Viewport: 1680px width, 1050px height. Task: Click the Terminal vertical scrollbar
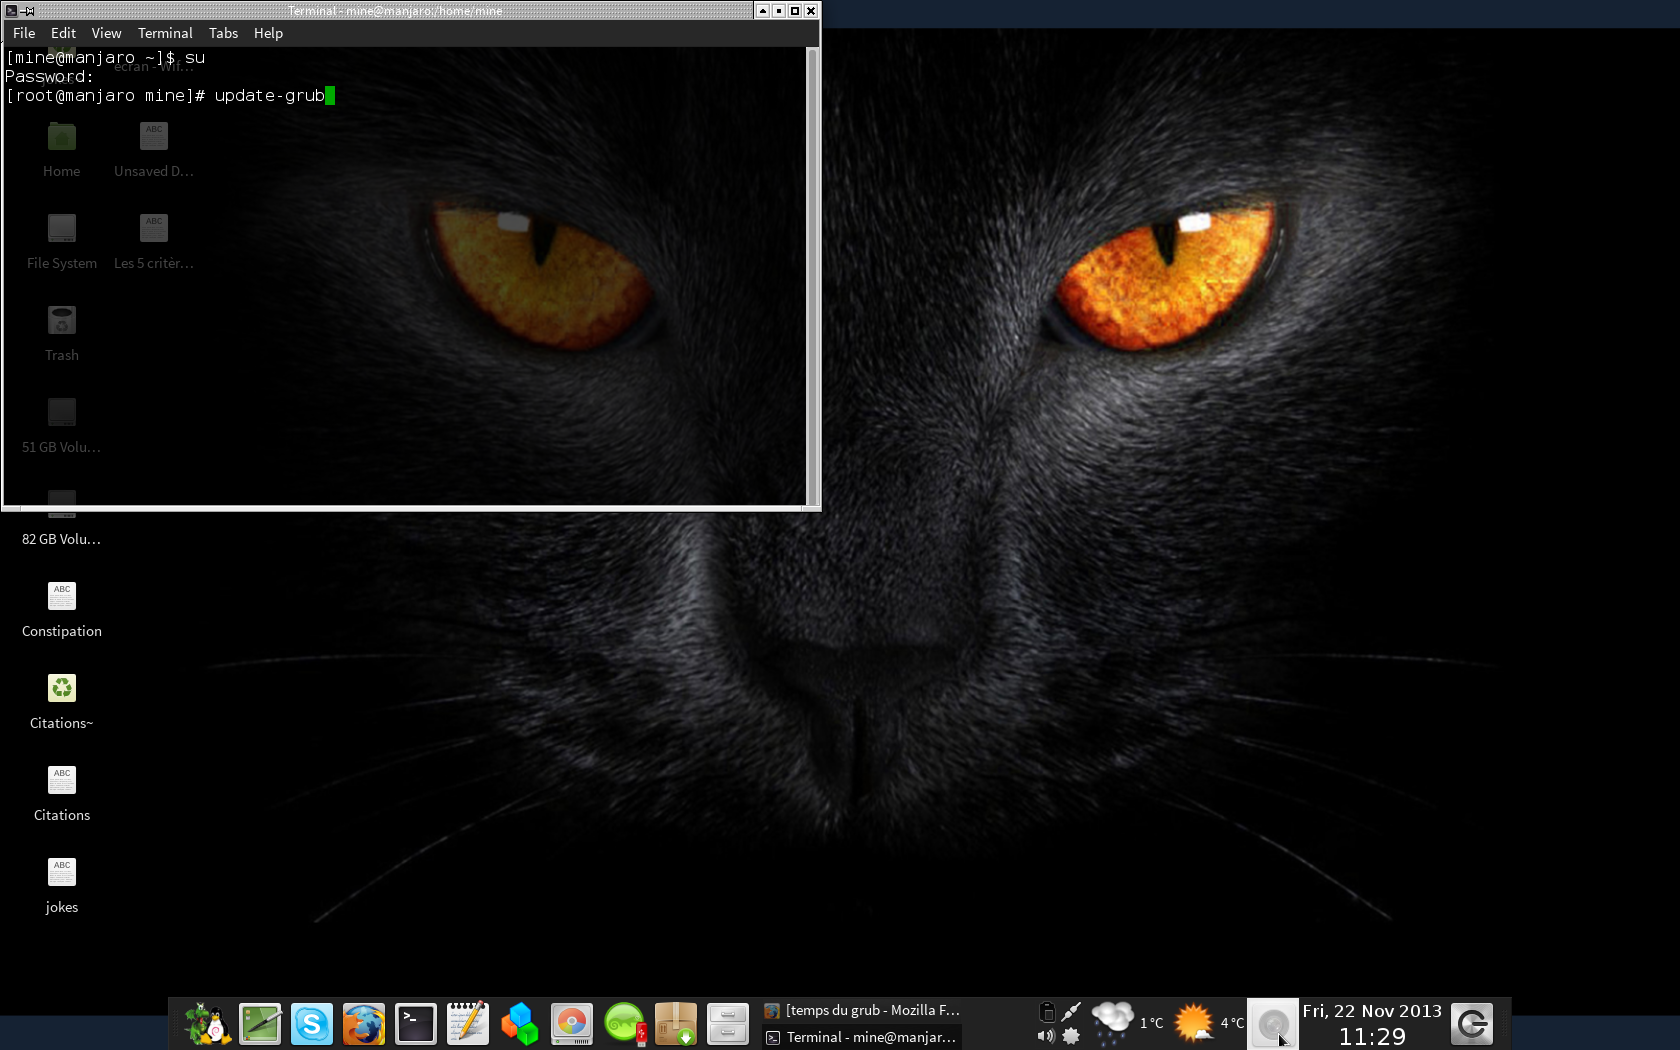[812, 276]
